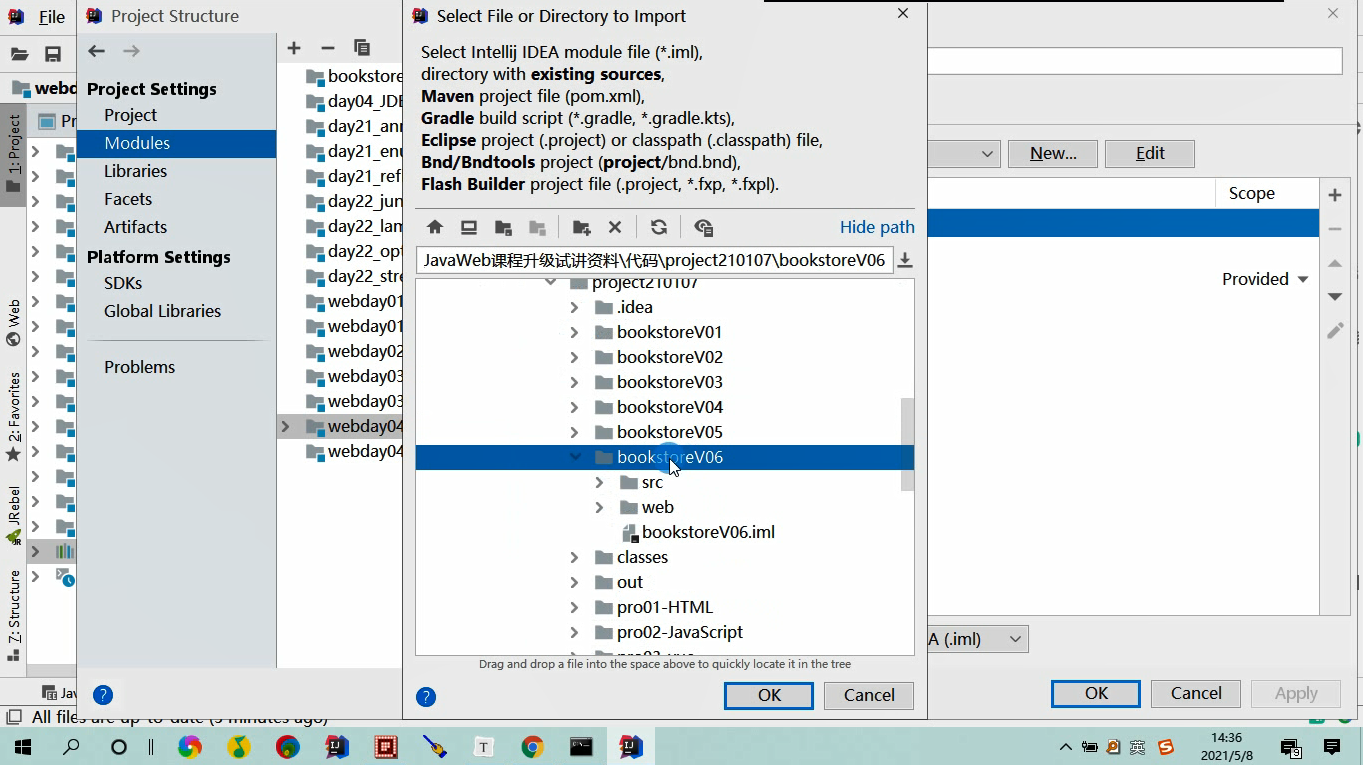Copy module icon above module list
Viewport: 1363px width, 765px height.
click(x=362, y=48)
